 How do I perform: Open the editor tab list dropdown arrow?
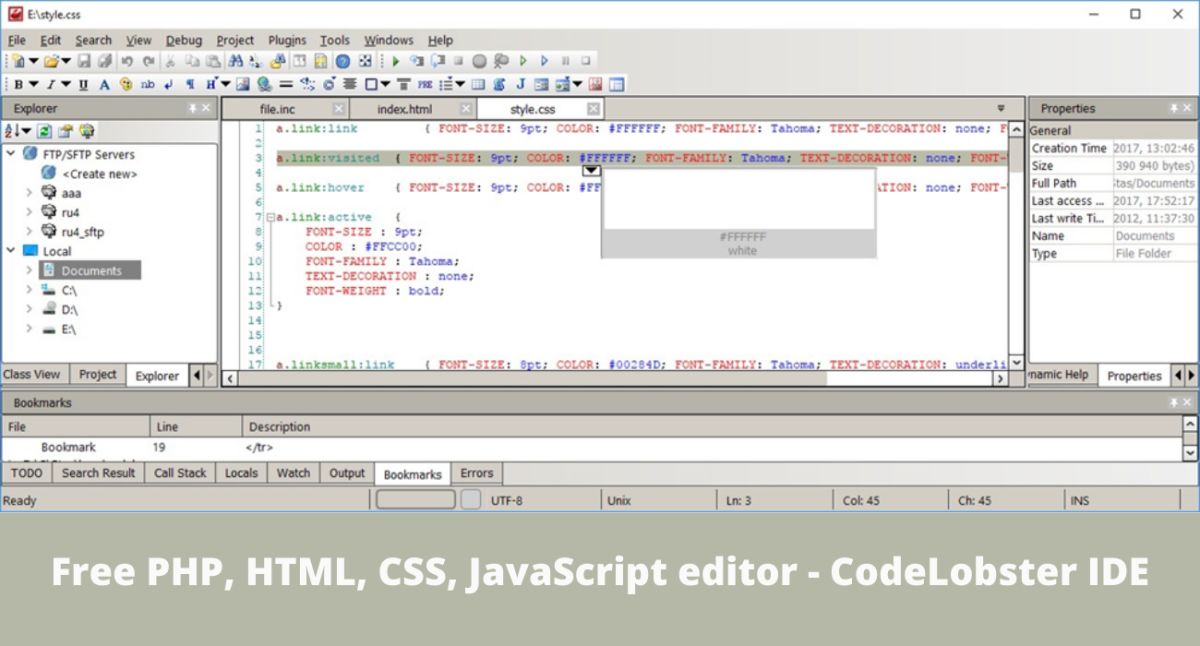[1001, 108]
